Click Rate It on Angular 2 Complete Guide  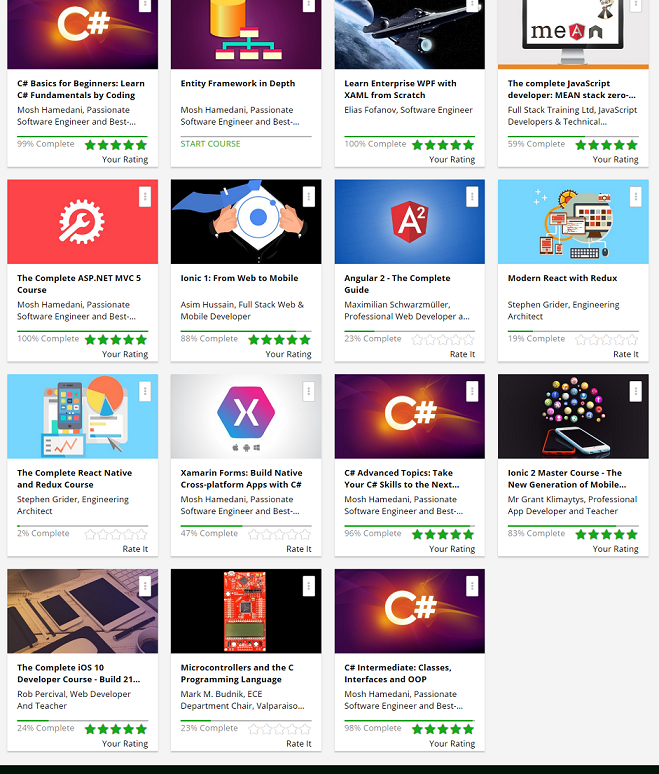tap(462, 354)
